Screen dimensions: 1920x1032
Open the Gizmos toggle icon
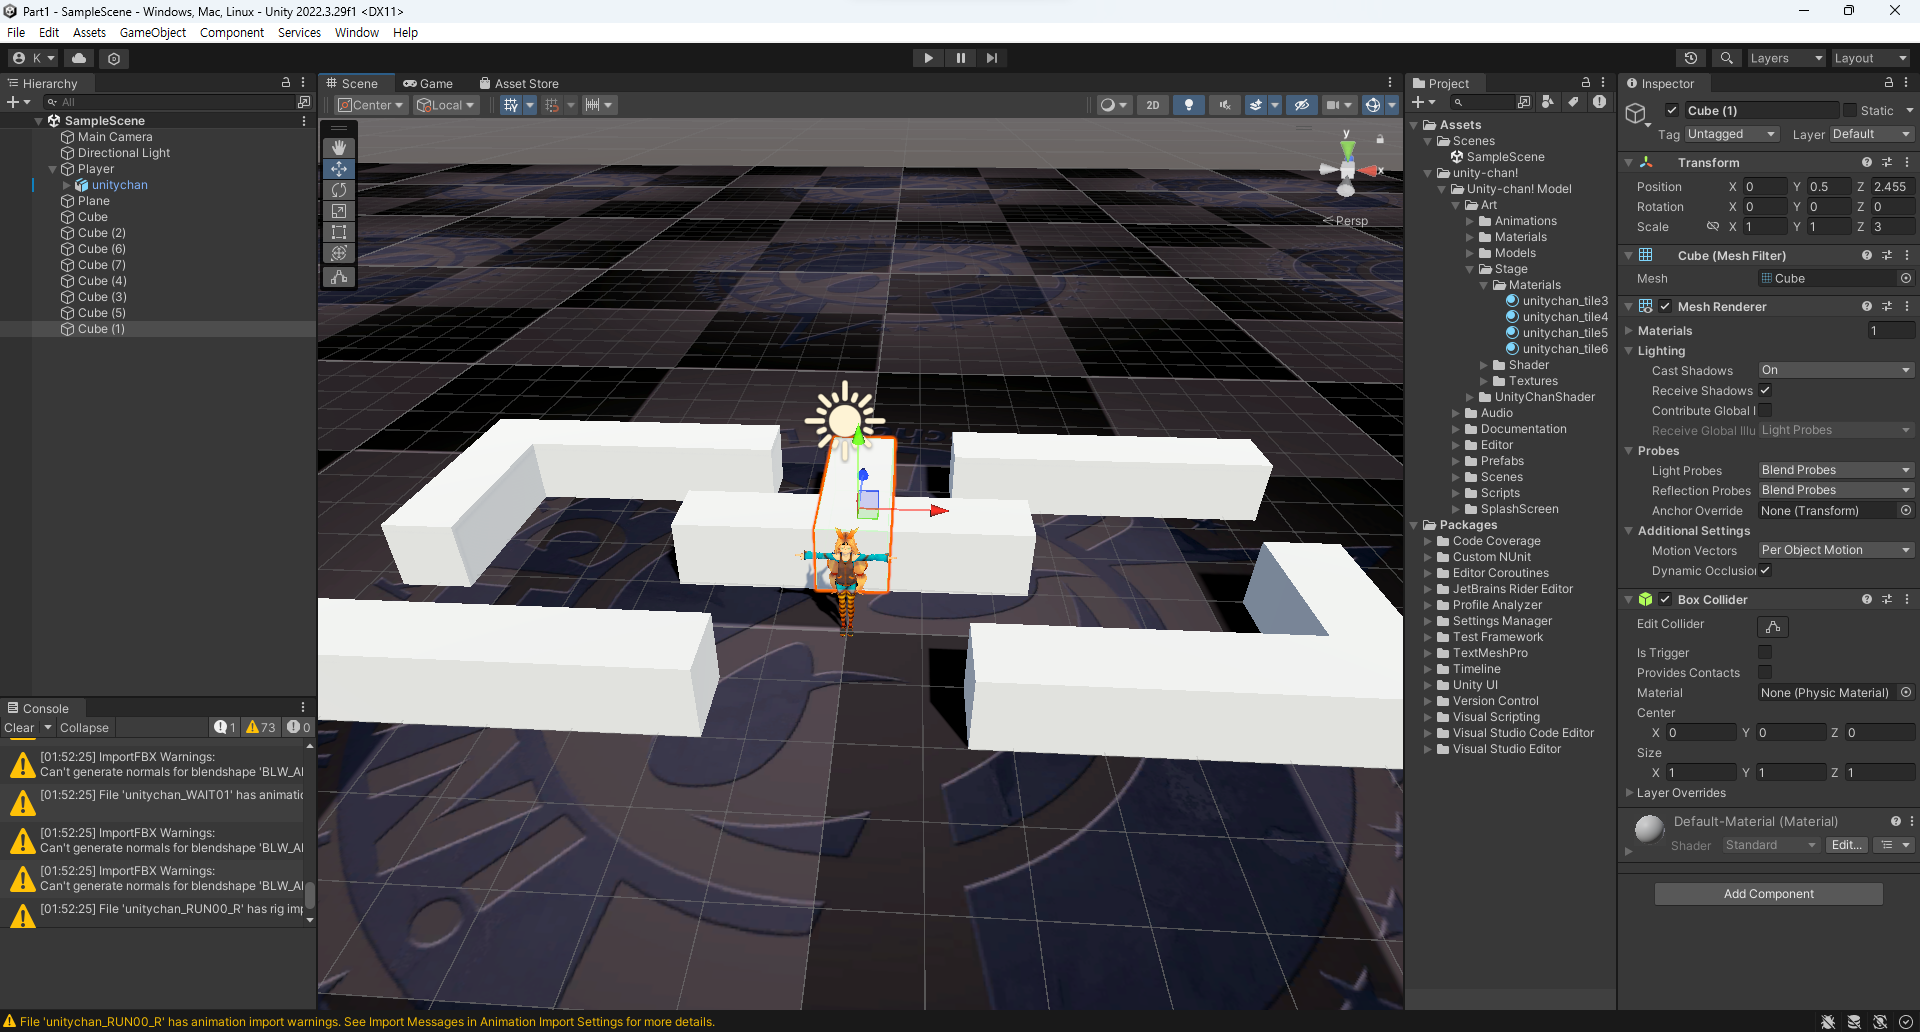pyautogui.click(x=1373, y=105)
